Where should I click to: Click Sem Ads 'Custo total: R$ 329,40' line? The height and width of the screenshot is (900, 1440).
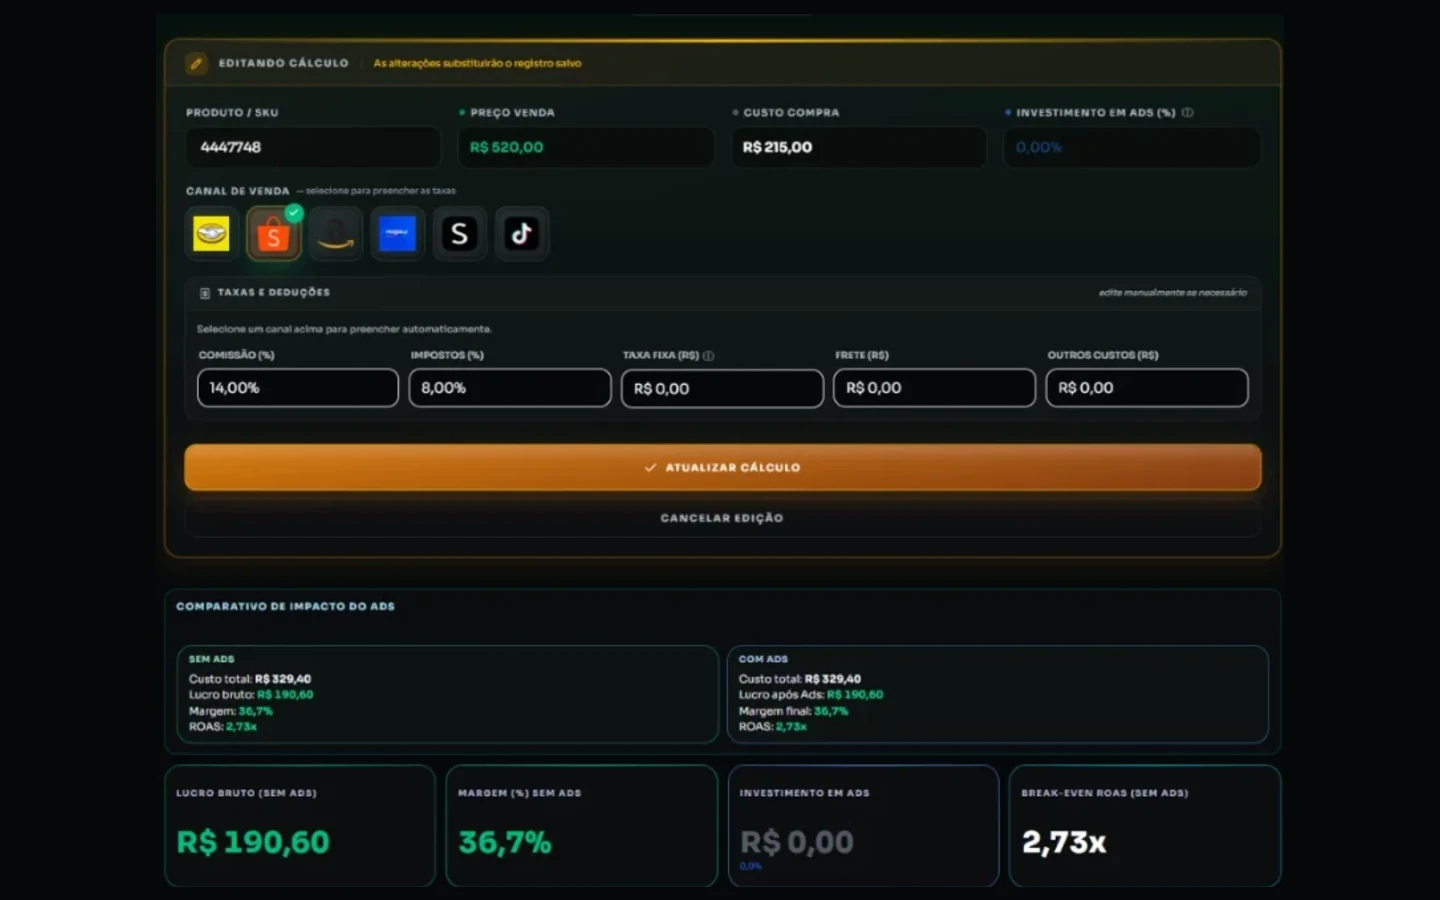point(250,679)
